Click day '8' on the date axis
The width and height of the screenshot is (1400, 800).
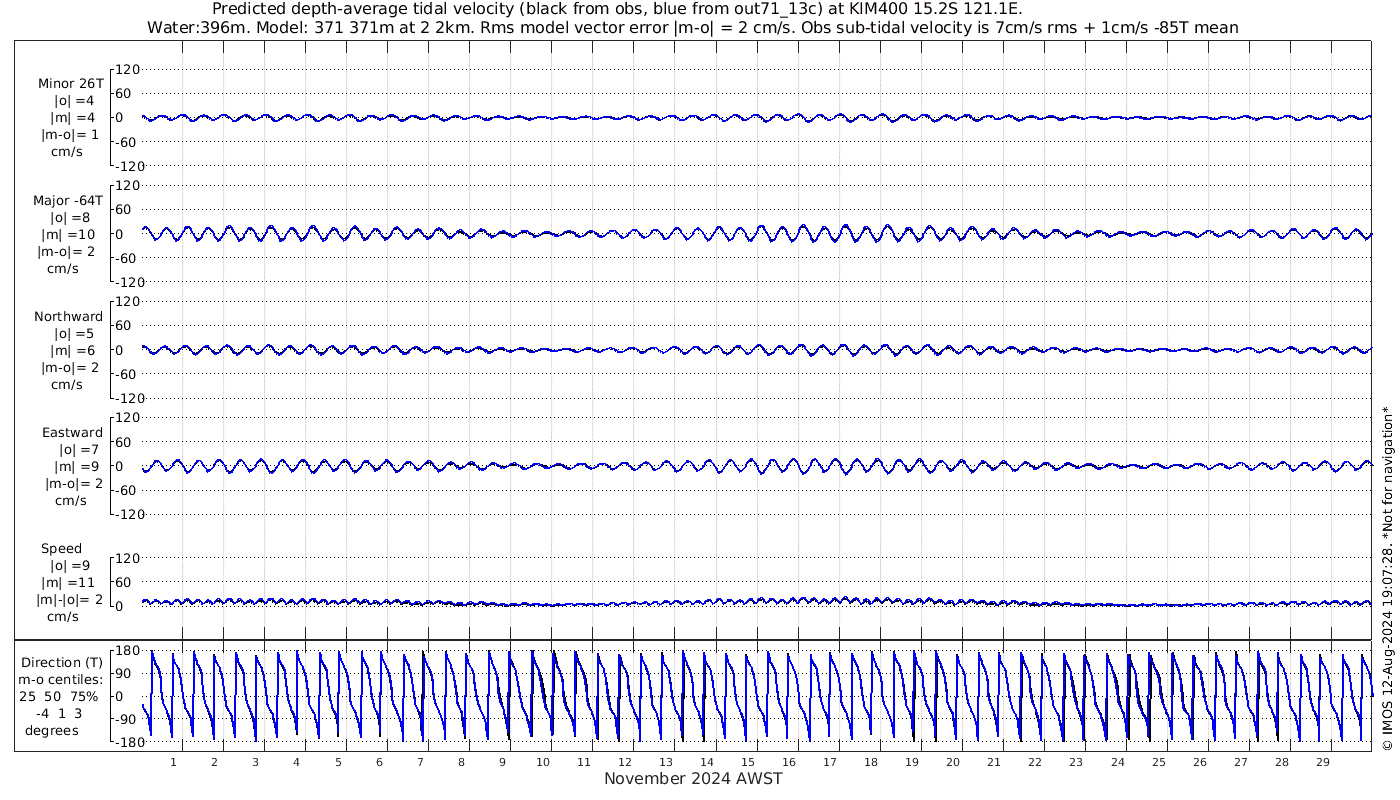461,762
